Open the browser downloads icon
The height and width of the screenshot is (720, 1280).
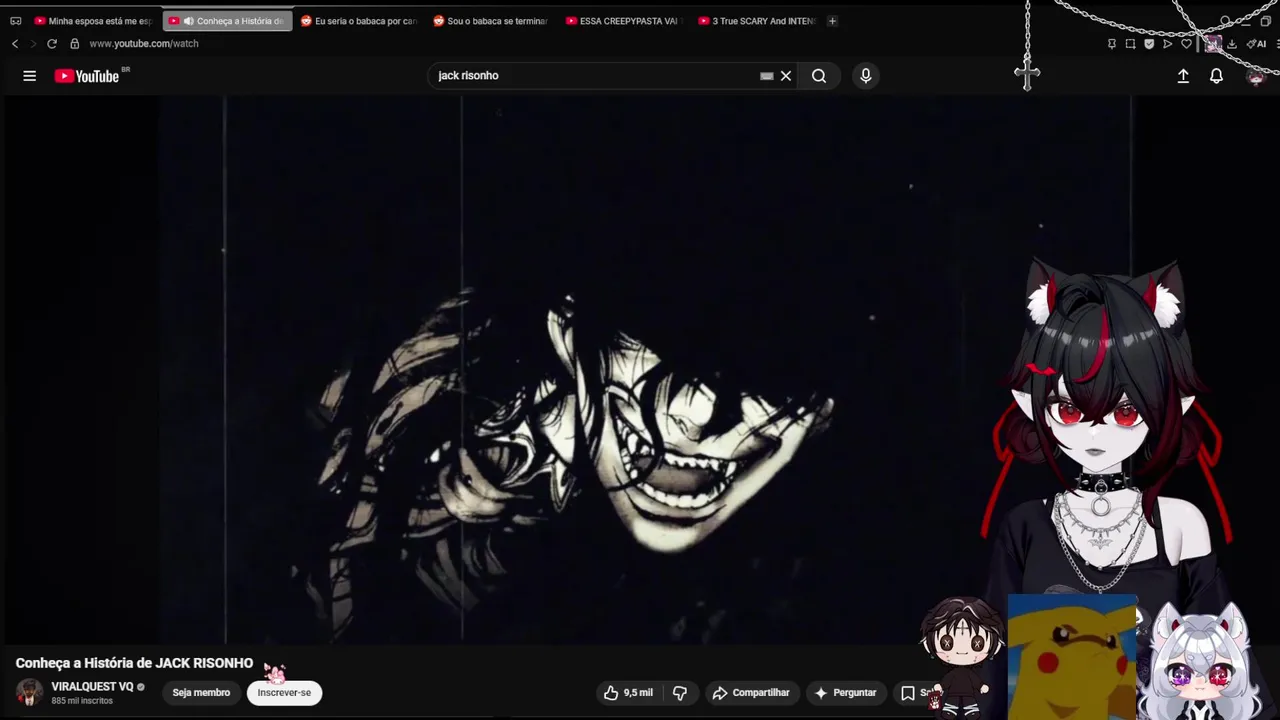(1232, 44)
